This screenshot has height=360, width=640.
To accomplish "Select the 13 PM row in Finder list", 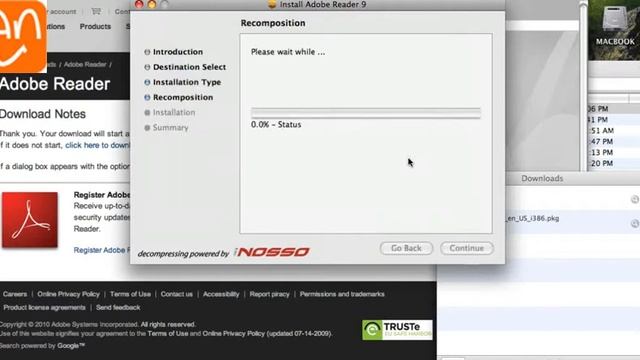I will click(613, 153).
